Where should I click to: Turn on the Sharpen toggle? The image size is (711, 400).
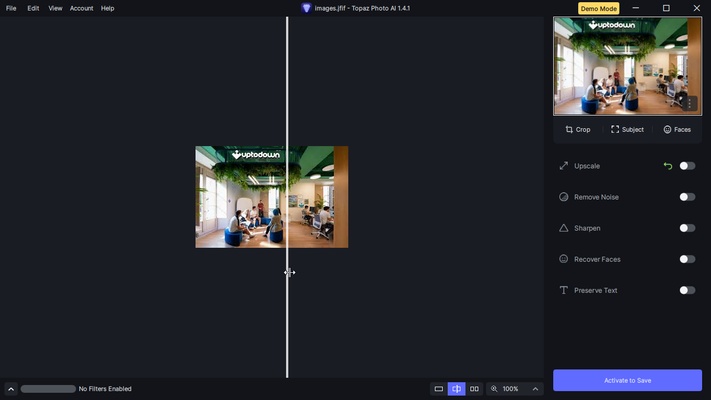[687, 228]
